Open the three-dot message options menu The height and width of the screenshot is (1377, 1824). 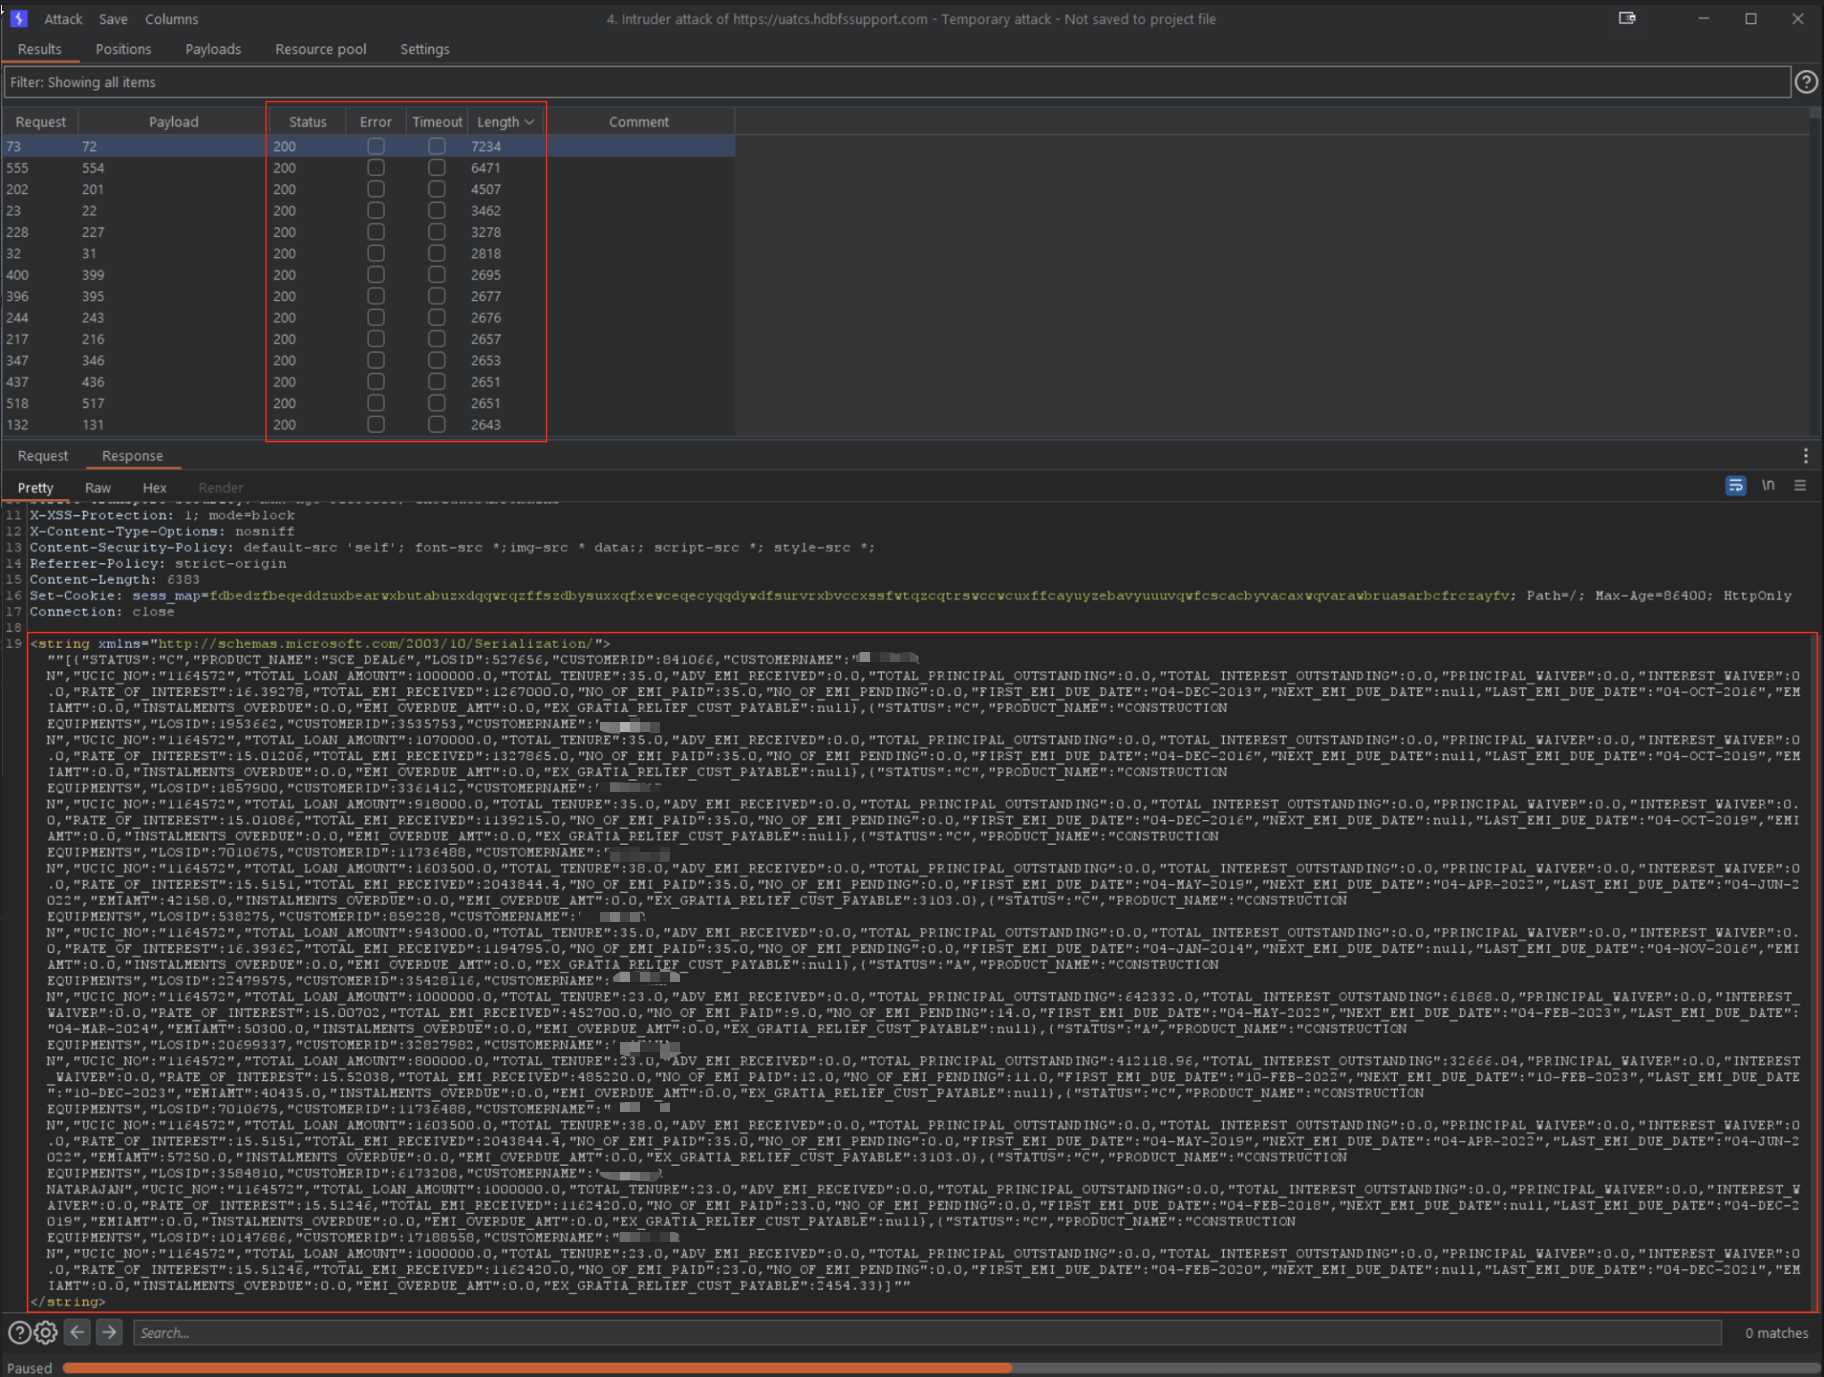1805,456
